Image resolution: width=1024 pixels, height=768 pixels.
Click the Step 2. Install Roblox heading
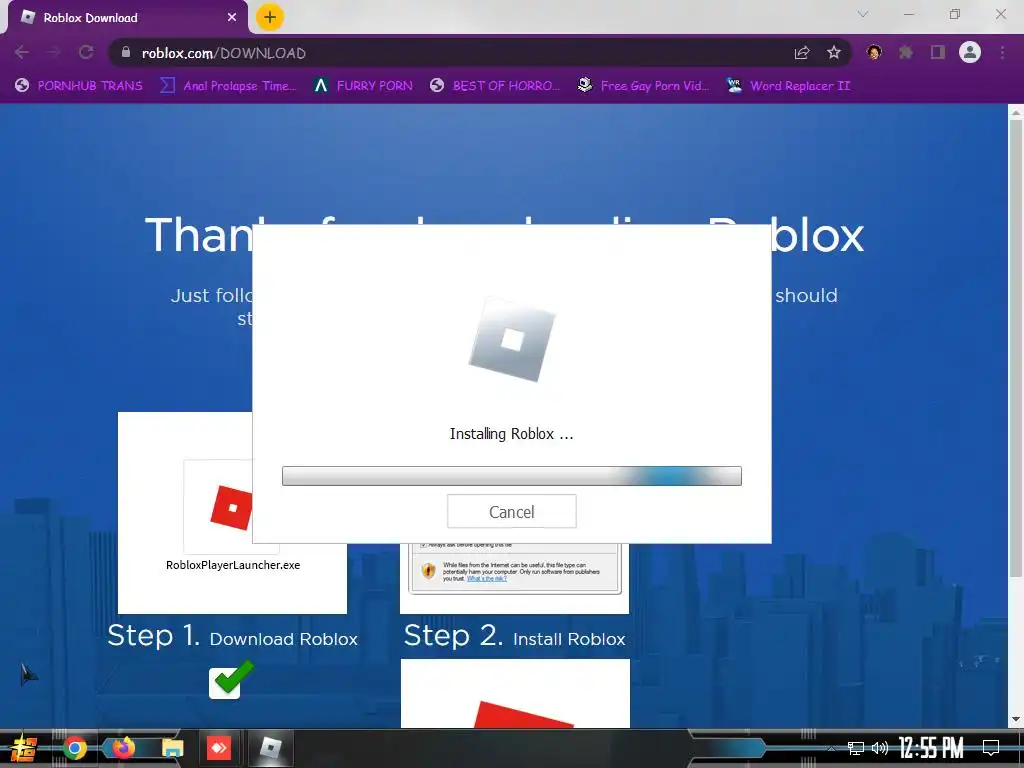pos(515,636)
